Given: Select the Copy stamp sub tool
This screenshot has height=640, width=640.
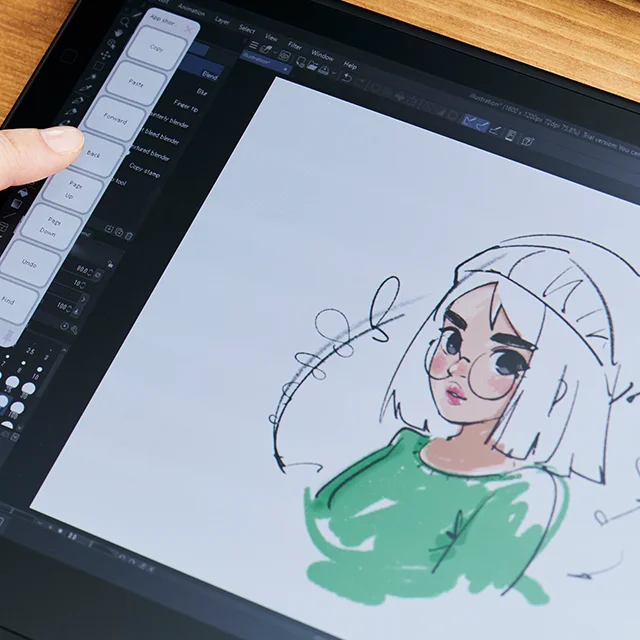Looking at the screenshot, I should pos(144,170).
